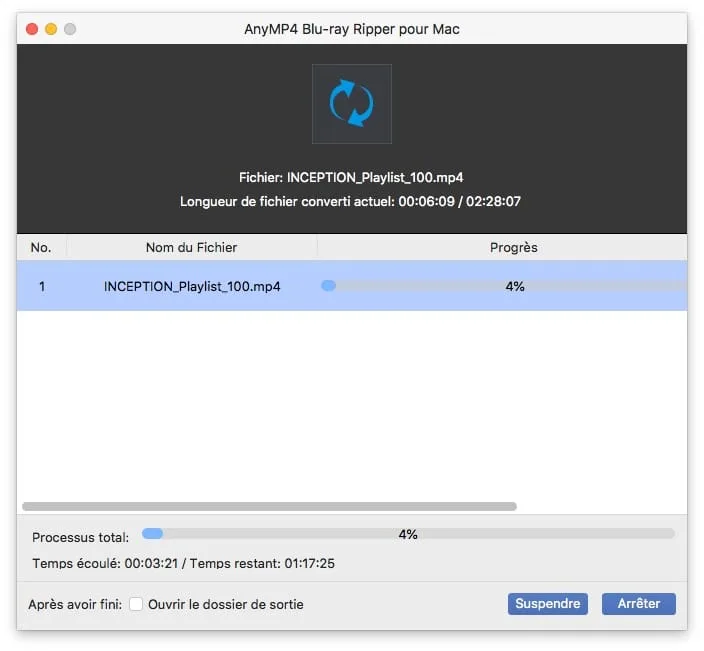Click the 'Processus total:' label

coord(80,537)
